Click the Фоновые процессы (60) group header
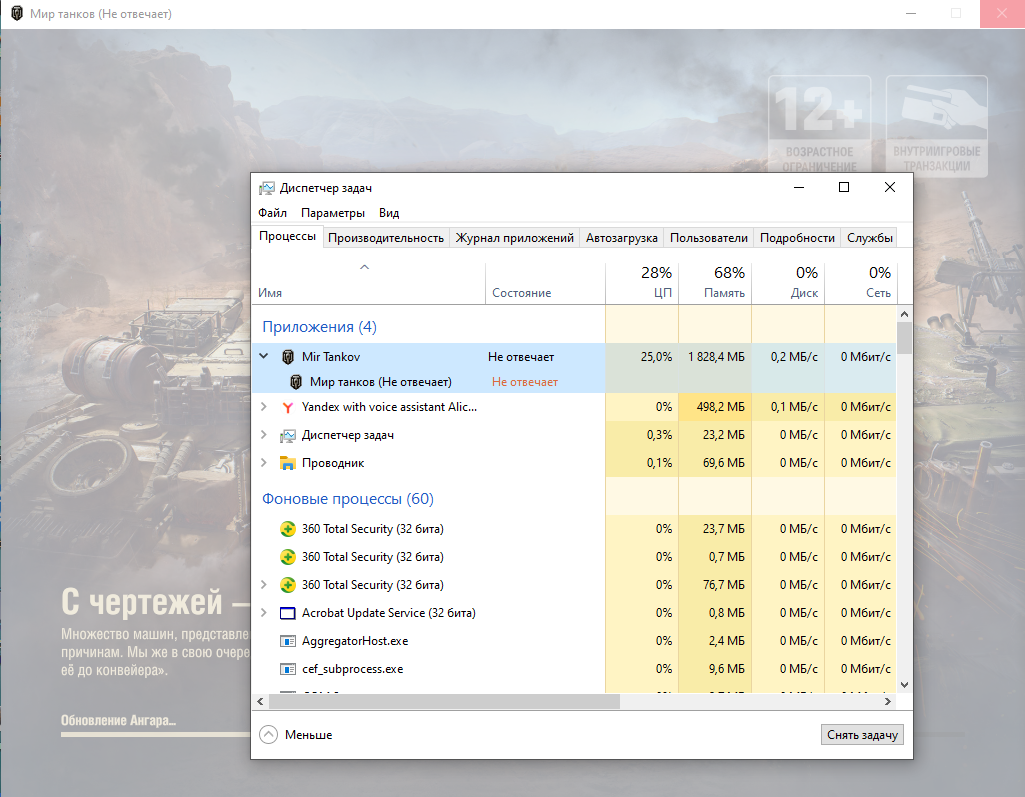 348,499
